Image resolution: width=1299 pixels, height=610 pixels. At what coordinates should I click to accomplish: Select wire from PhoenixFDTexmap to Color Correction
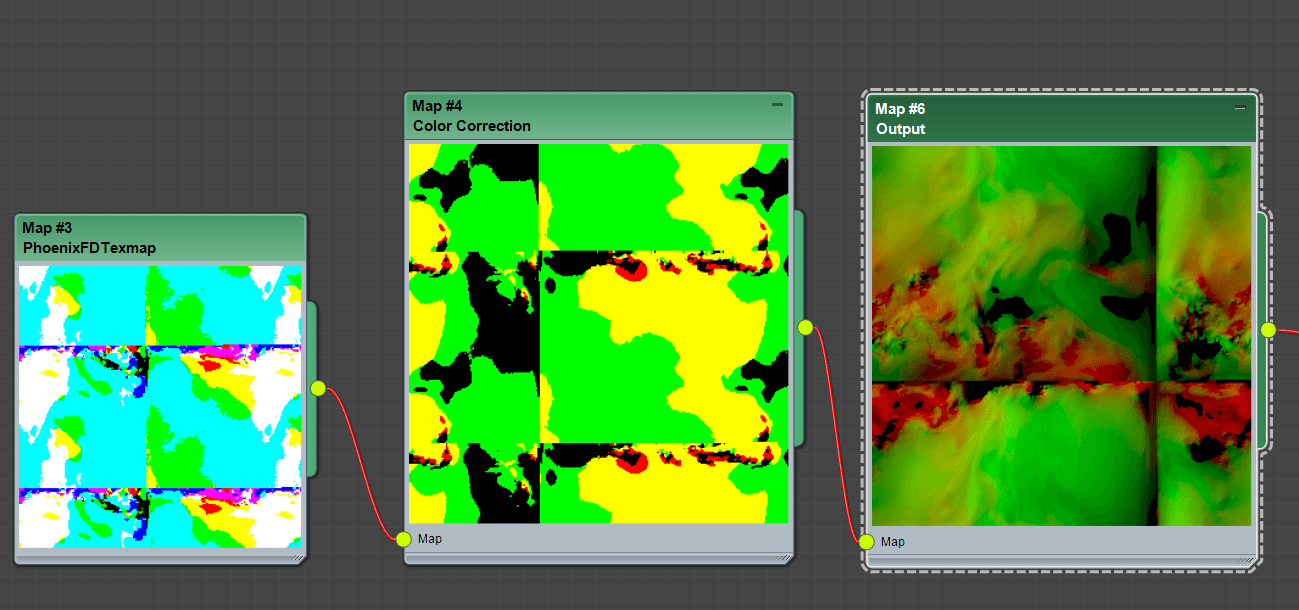[360, 470]
